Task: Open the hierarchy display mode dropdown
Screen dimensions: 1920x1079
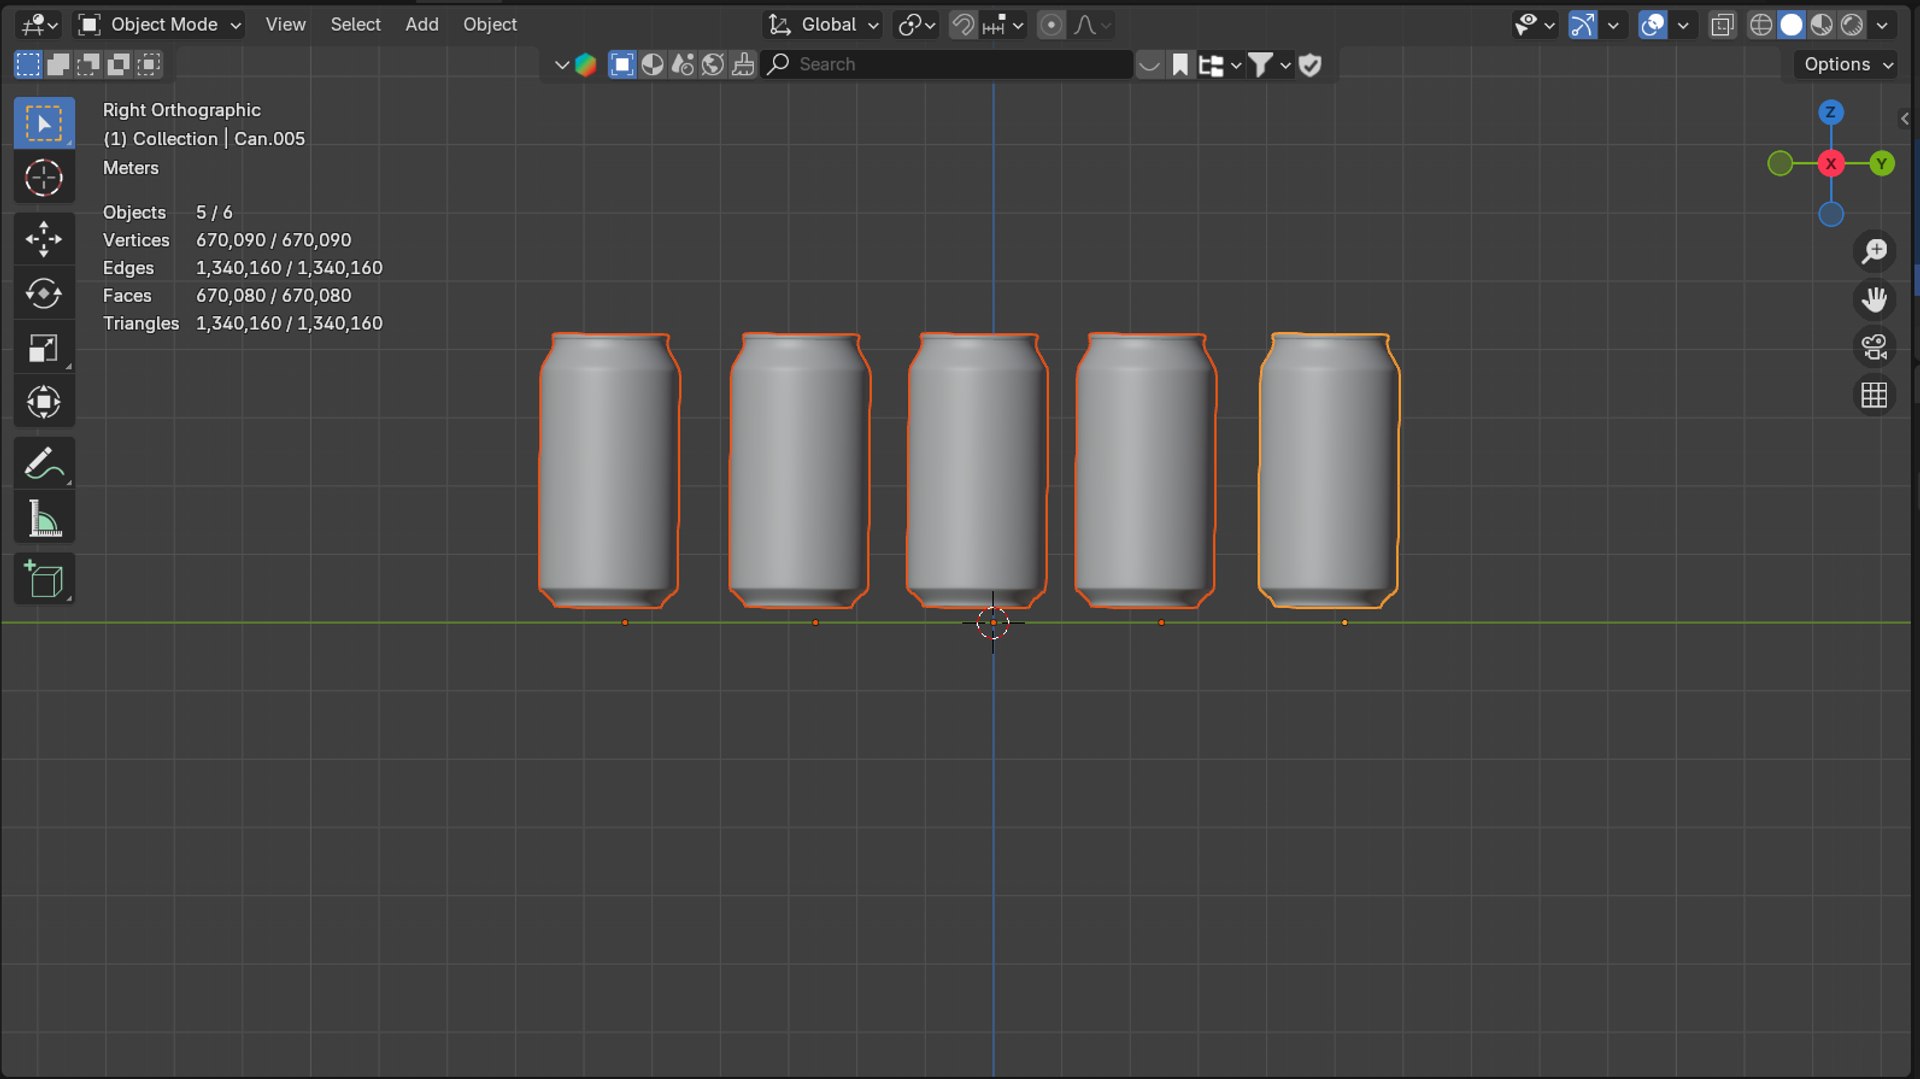Action: point(1220,65)
